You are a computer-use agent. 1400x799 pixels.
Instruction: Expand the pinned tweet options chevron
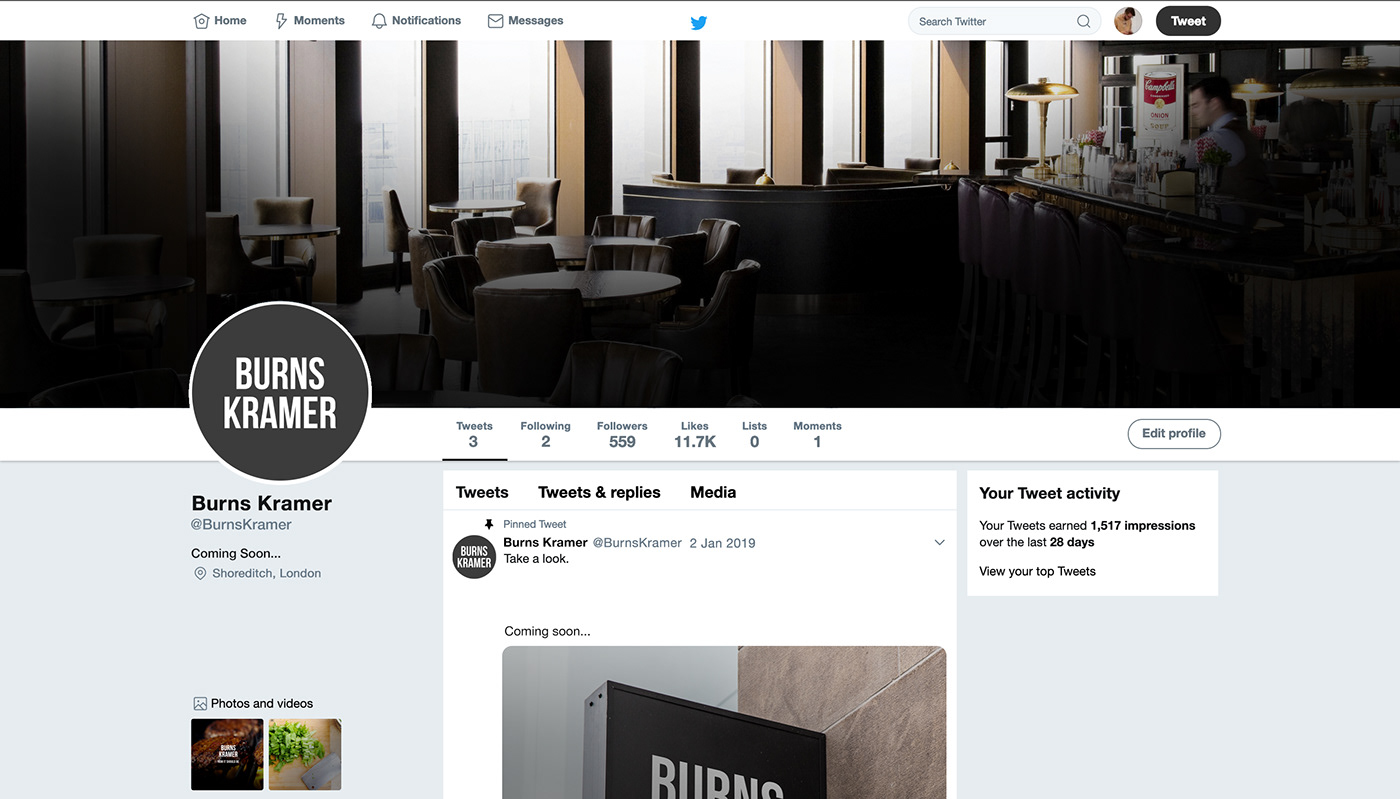tap(939, 542)
